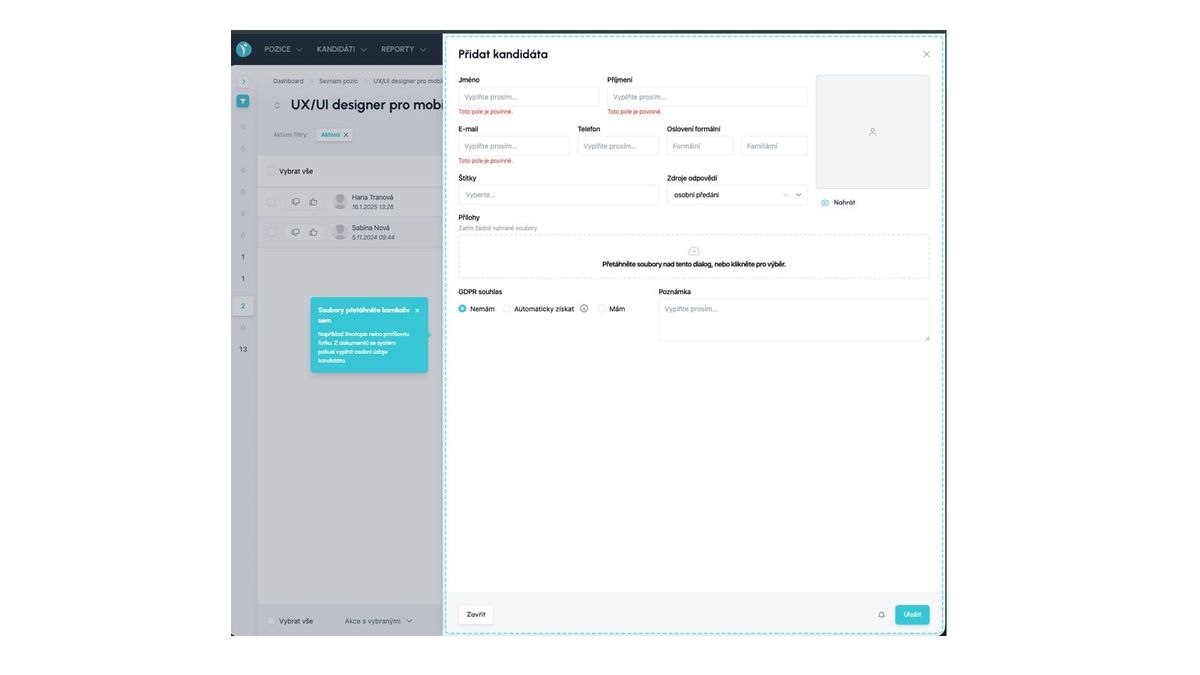
Task: Open the Reporty menu in navigation
Action: [x=402, y=49]
